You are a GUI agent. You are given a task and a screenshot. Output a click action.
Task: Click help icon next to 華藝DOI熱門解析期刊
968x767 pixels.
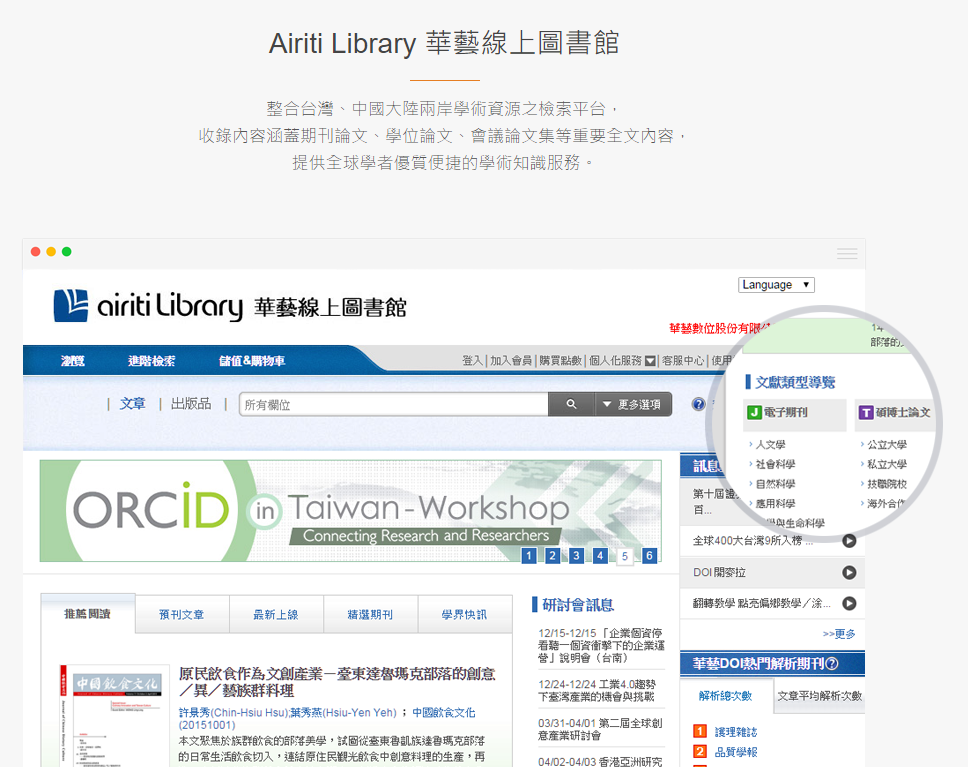click(832, 664)
